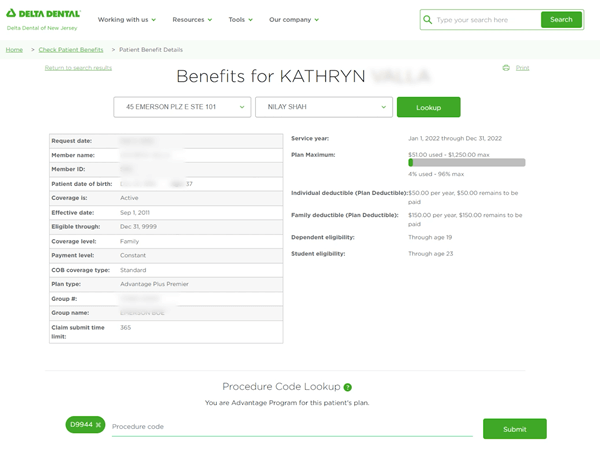
Task: Click the 'Benefits for KATHRYN' heading
Action: (x=271, y=76)
